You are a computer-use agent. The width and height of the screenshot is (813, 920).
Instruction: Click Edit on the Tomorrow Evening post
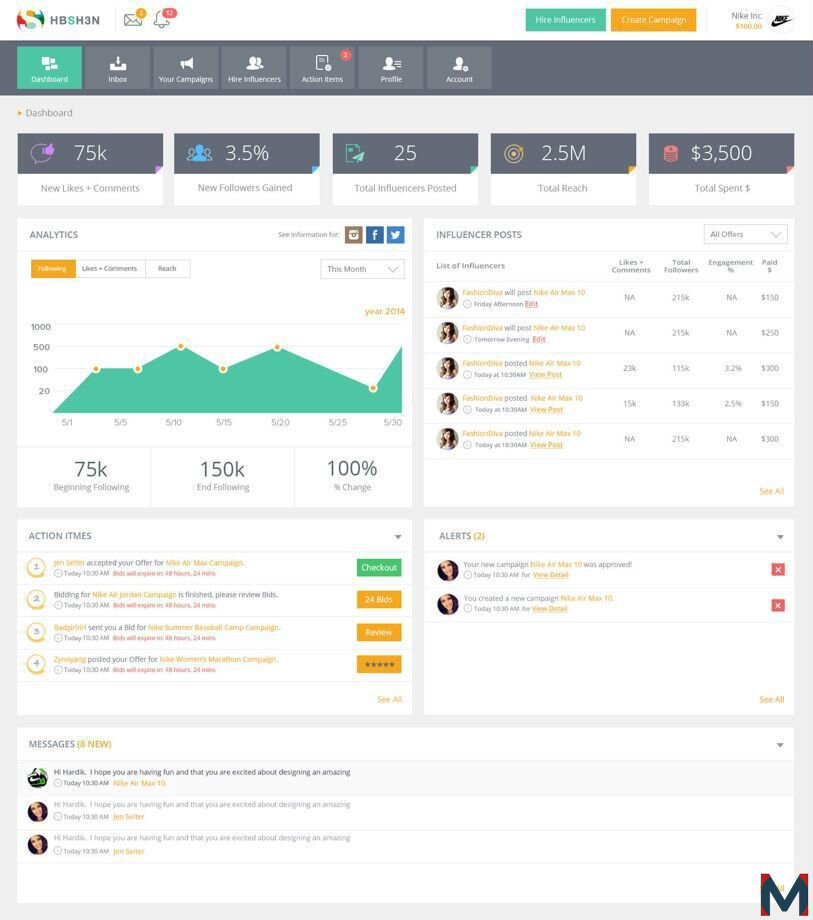coord(539,339)
